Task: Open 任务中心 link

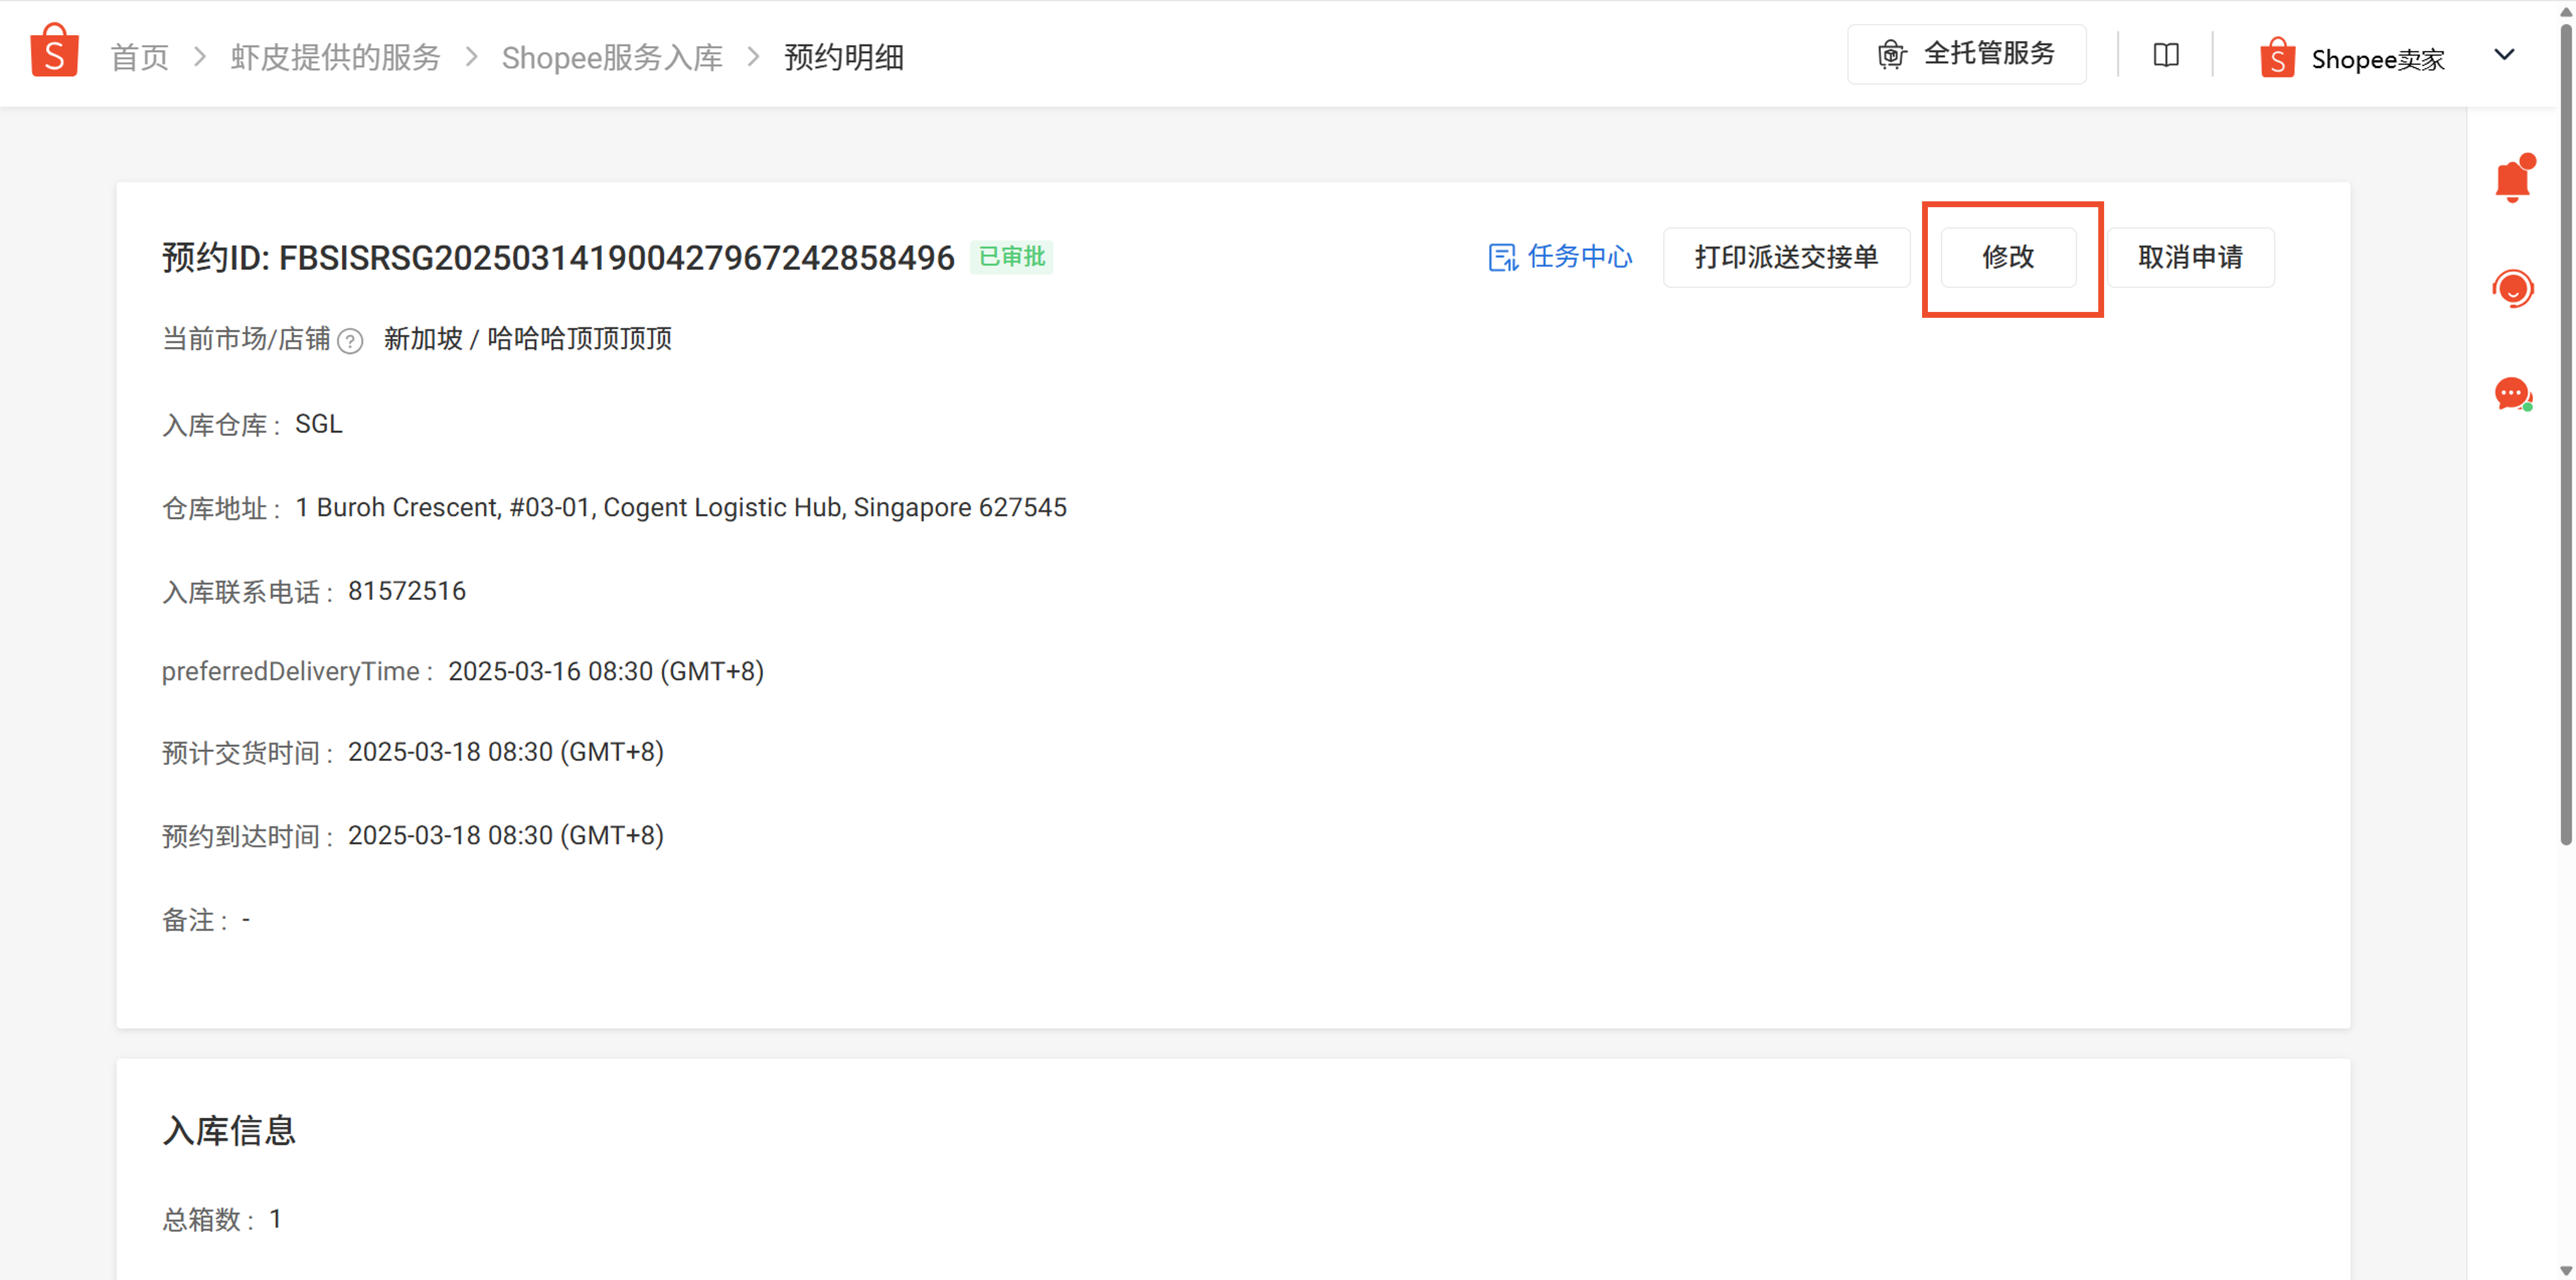Action: pyautogui.click(x=1579, y=258)
